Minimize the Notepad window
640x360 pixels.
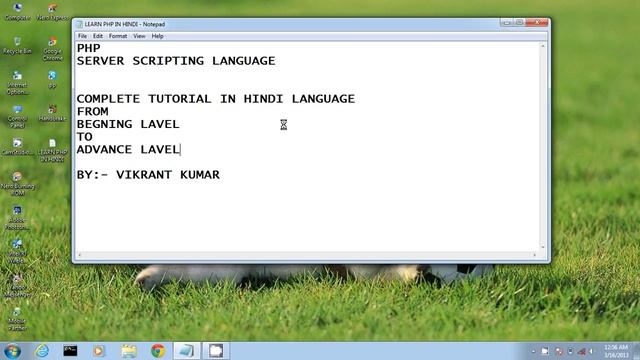506,23
